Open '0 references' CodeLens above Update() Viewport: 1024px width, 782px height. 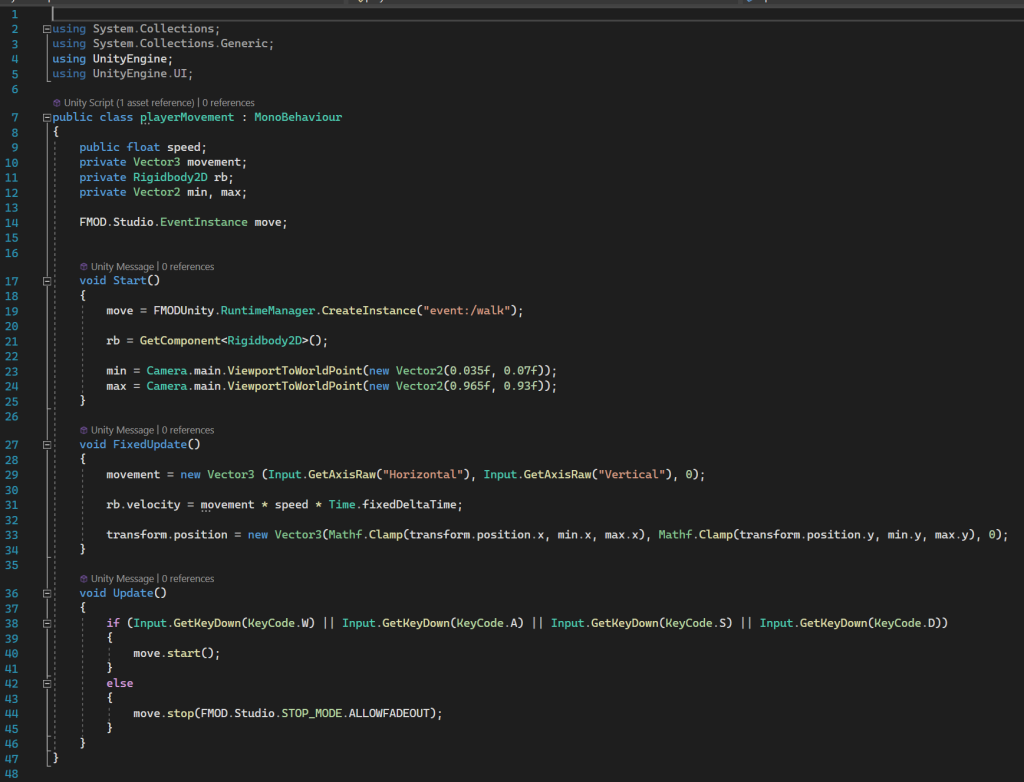(188, 579)
